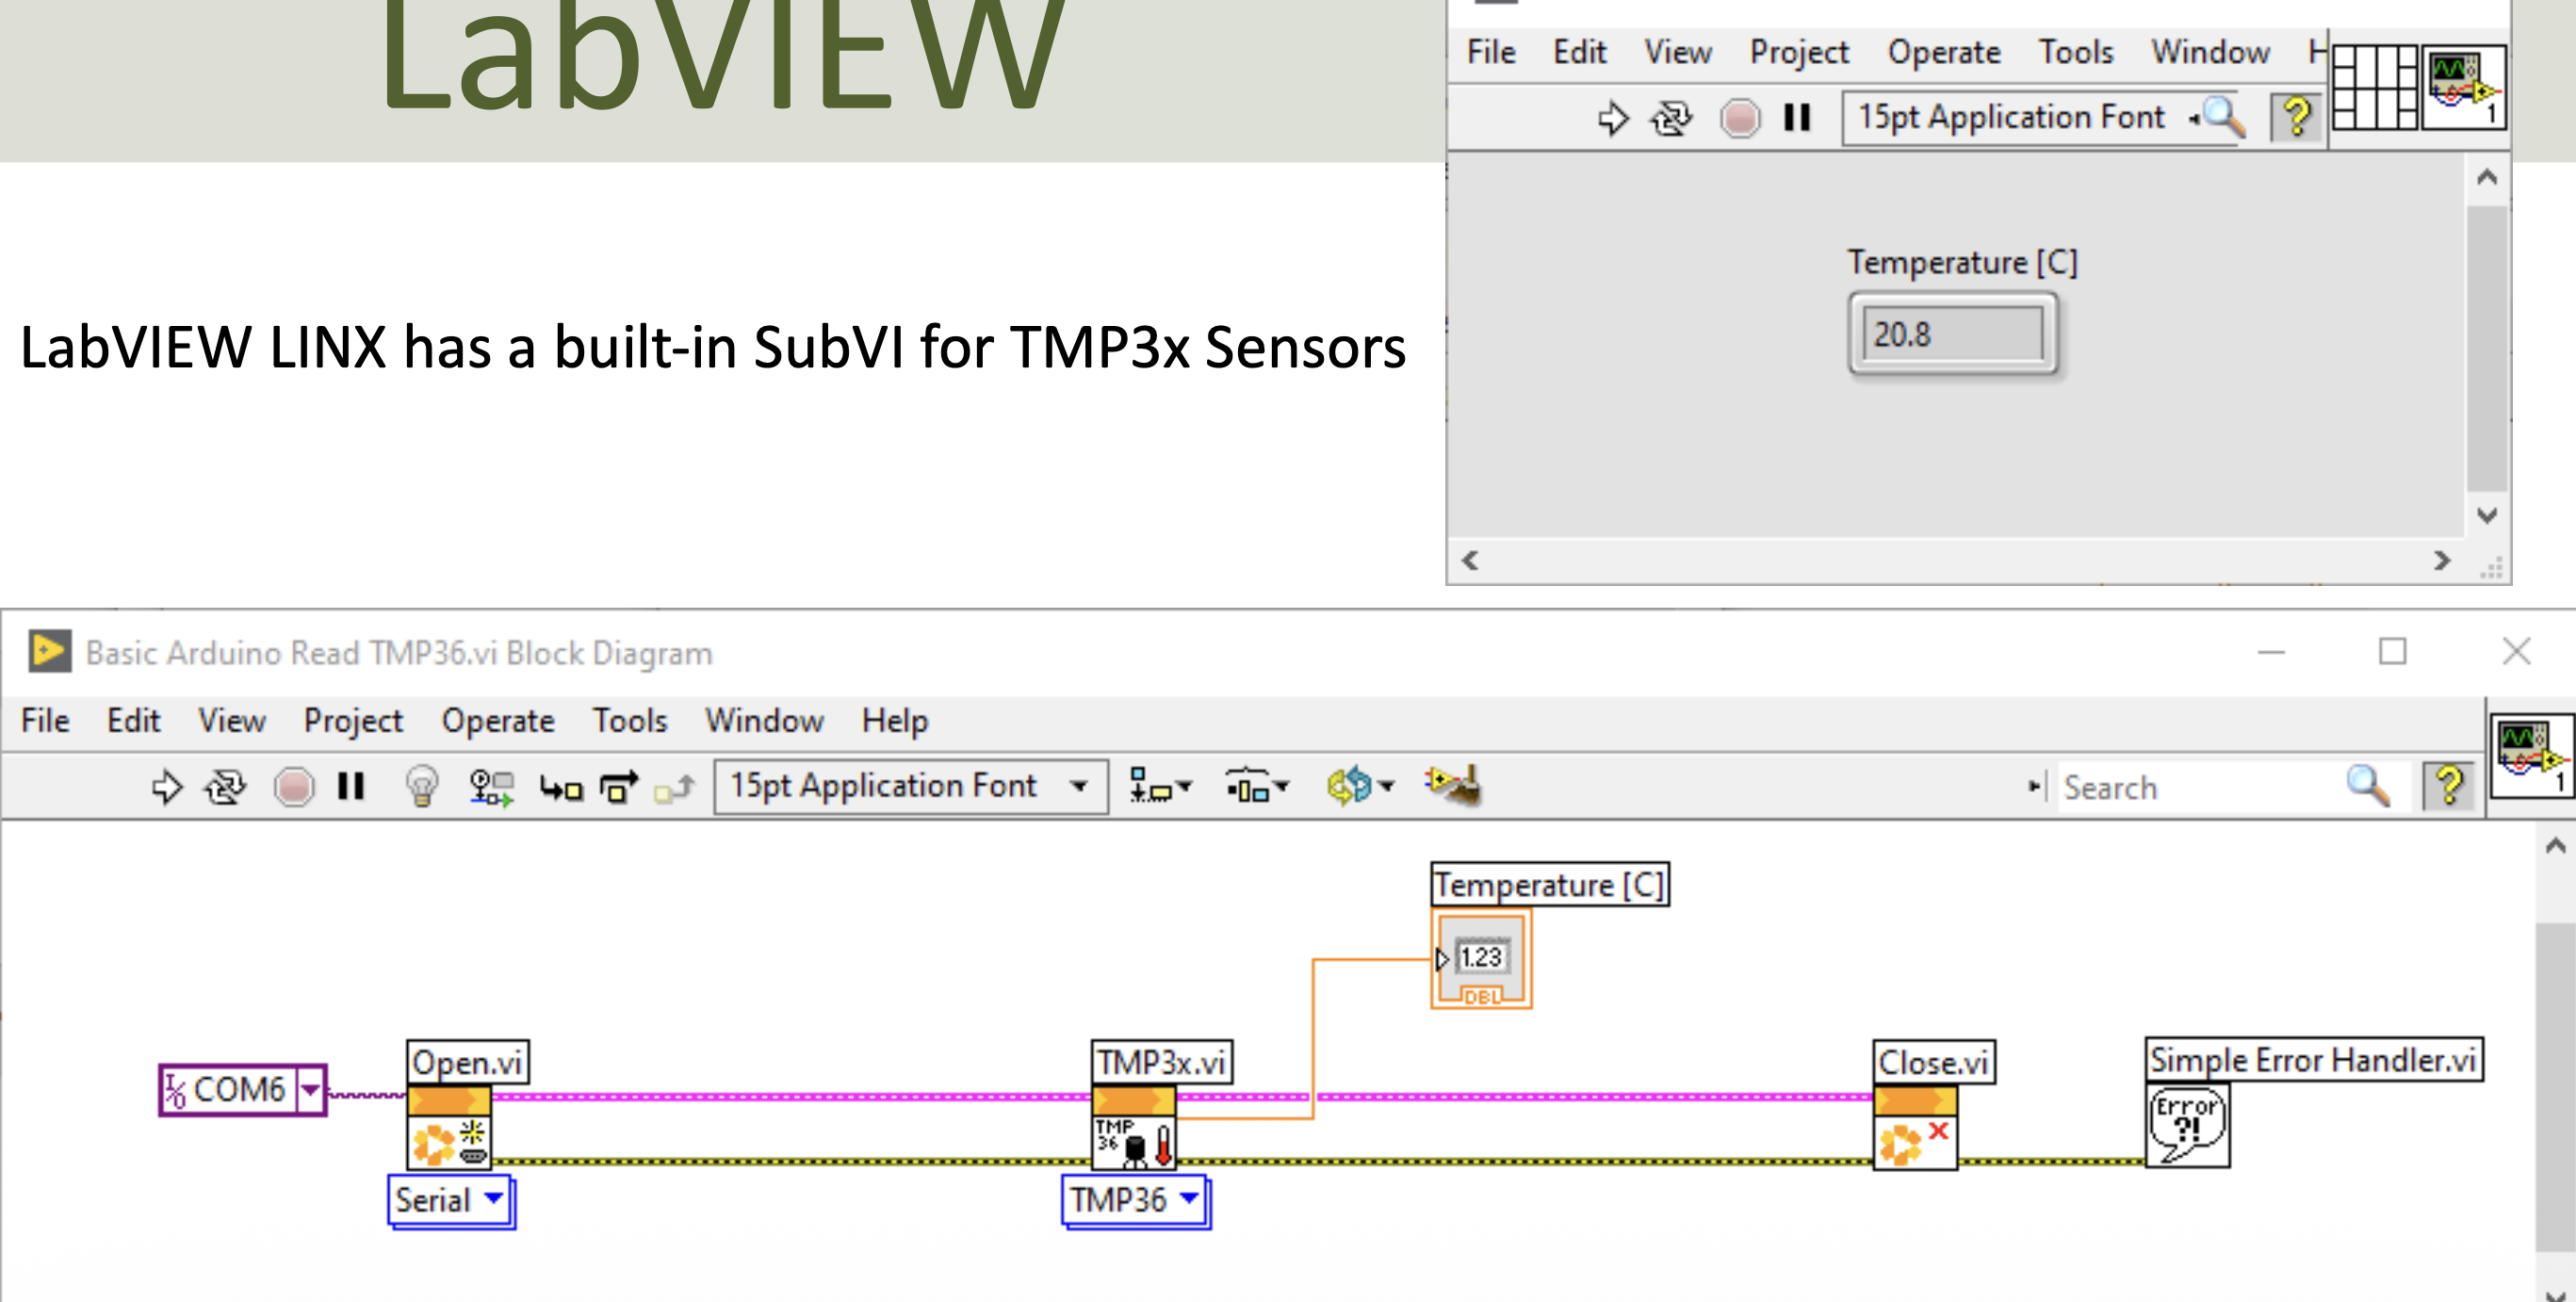Open the COM6 serial port dropdown arrow
This screenshot has width=2576, height=1302.
coord(311,1090)
